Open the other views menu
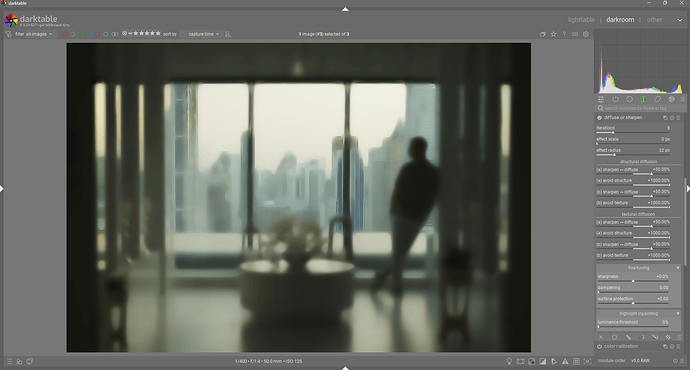 point(654,20)
